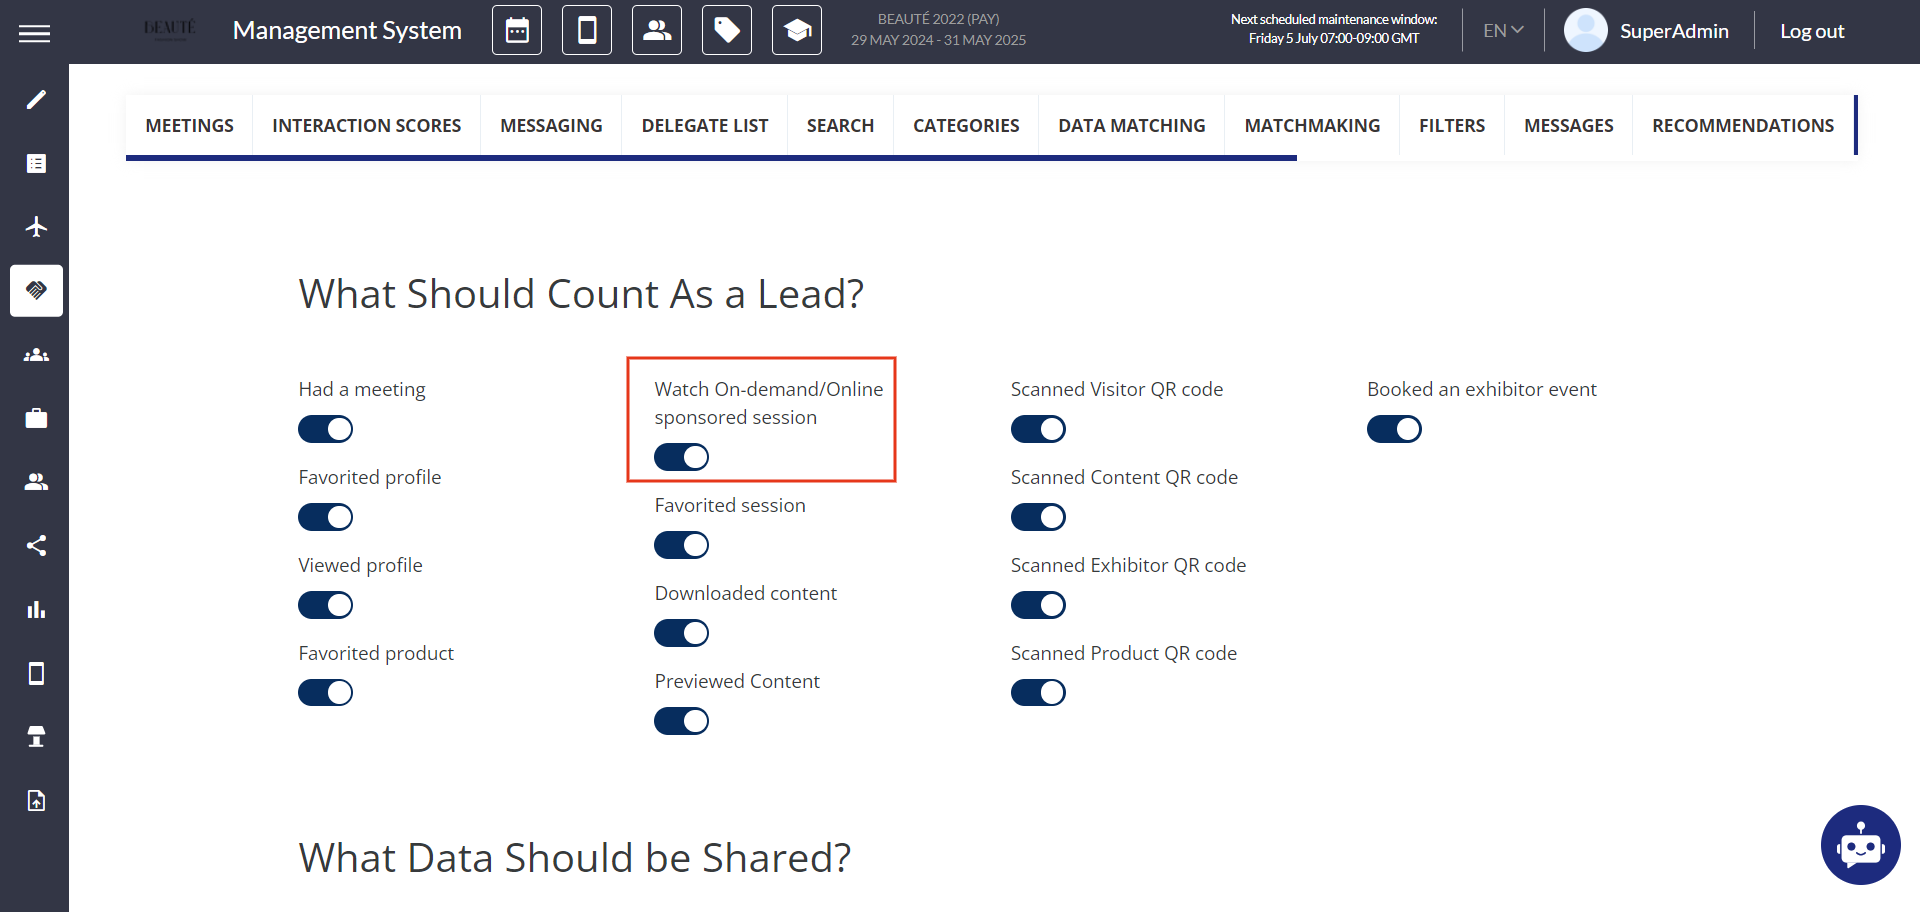1920x912 pixels.
Task: Click the What Should Count As a Lead heading
Action: (581, 294)
